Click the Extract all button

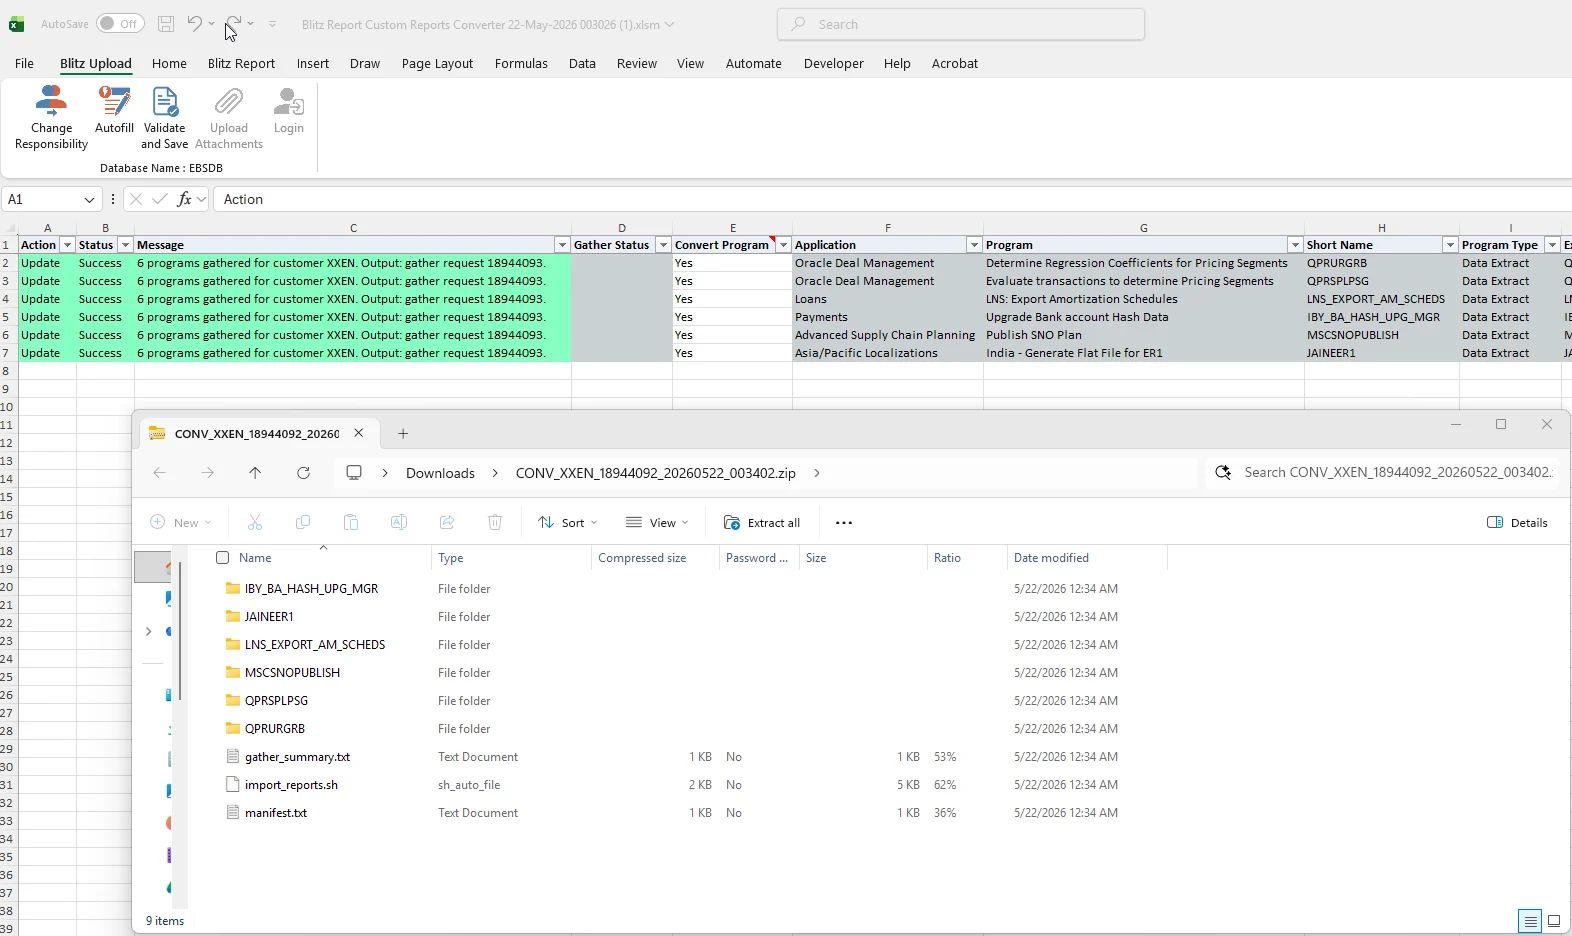click(x=762, y=523)
